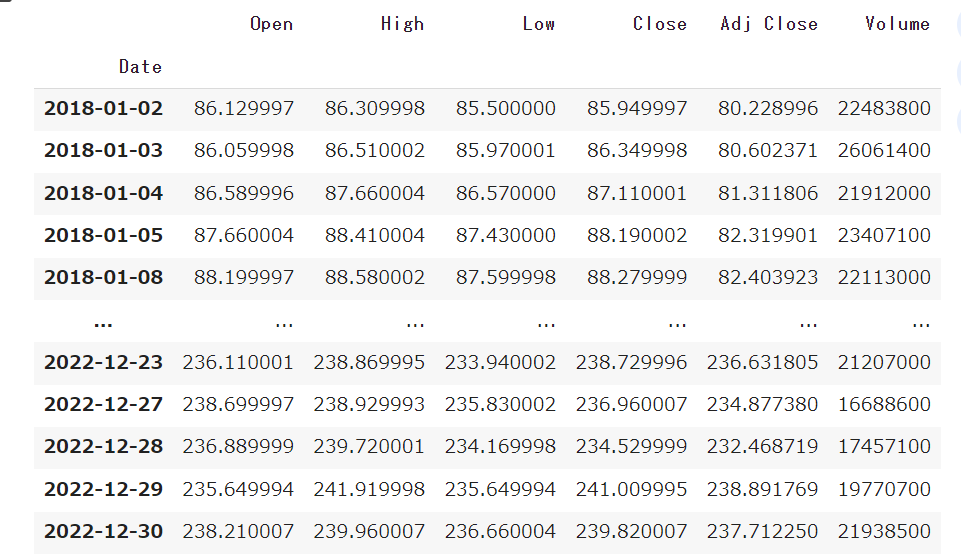Select the 2018-01-05 row label
The width and height of the screenshot is (961, 559).
104,235
